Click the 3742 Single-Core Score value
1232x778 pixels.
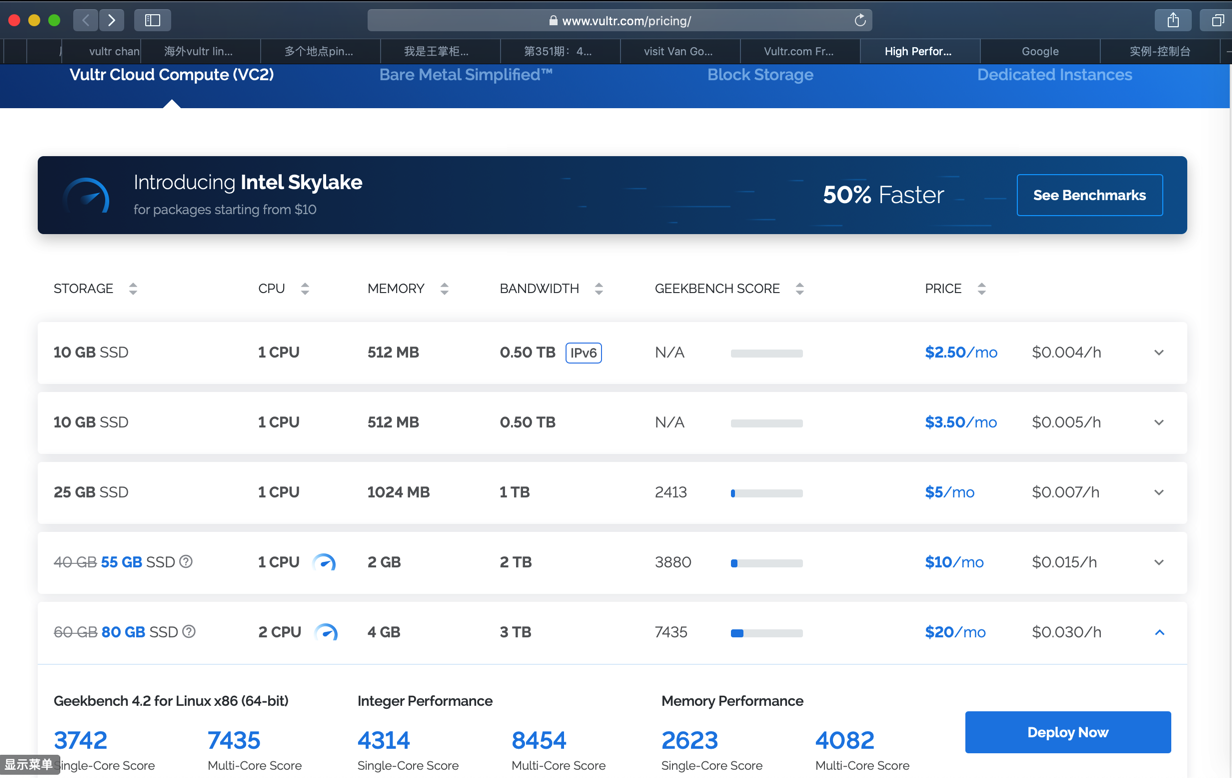click(80, 740)
